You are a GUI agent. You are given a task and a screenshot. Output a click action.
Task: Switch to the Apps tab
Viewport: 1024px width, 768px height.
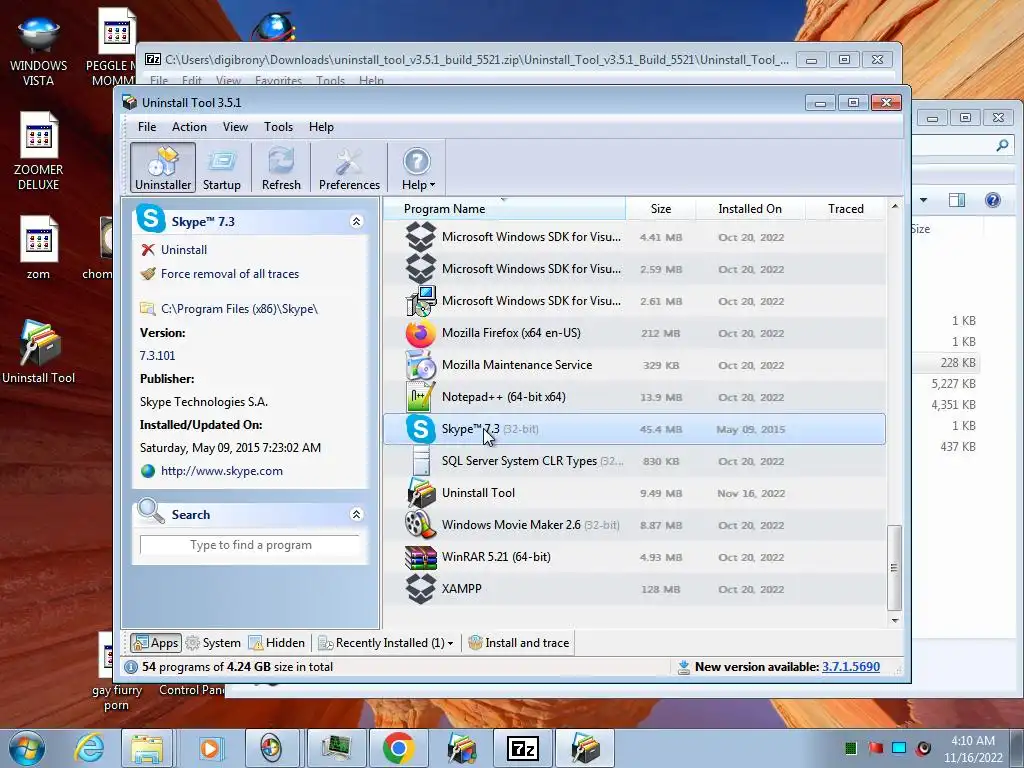point(155,643)
